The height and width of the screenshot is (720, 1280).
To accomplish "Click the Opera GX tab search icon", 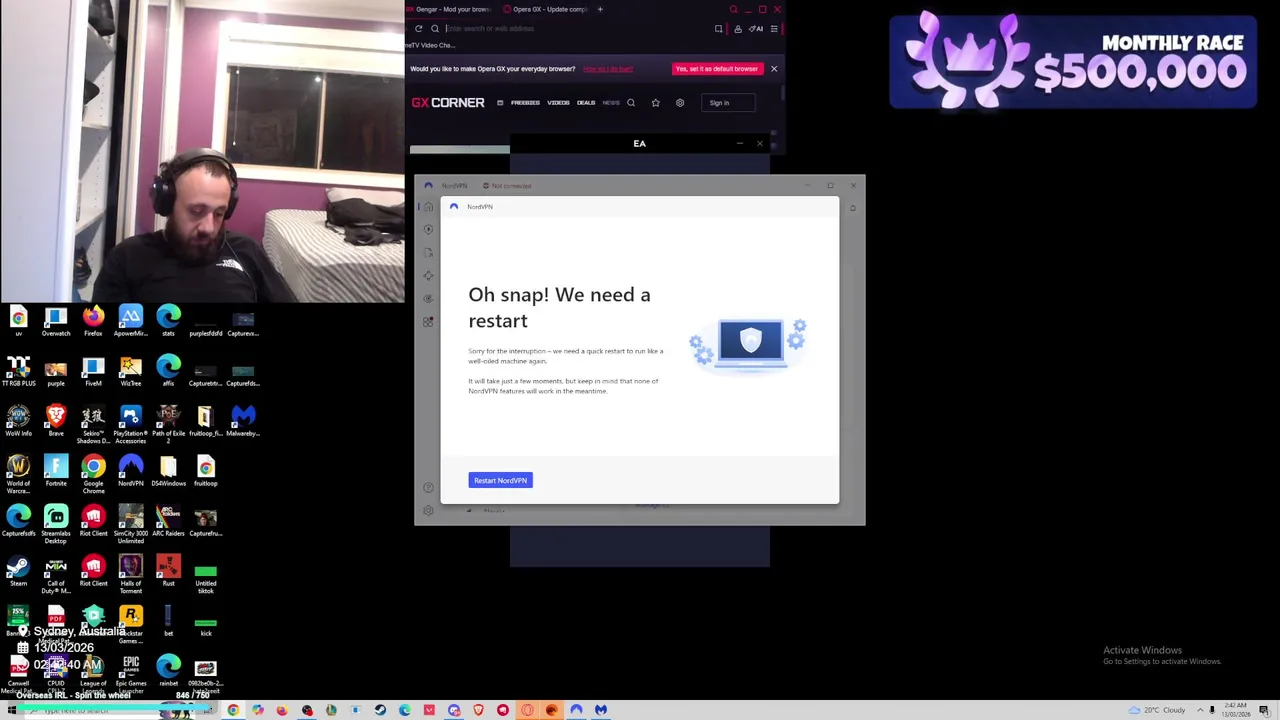I will coord(733,9).
